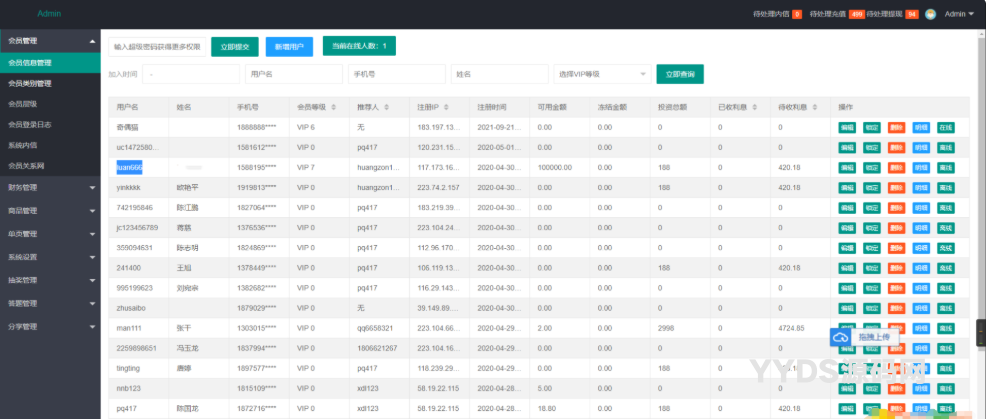This screenshot has width=988, height=419.
Task: Open the Admin account dropdown menu
Action: click(959, 14)
